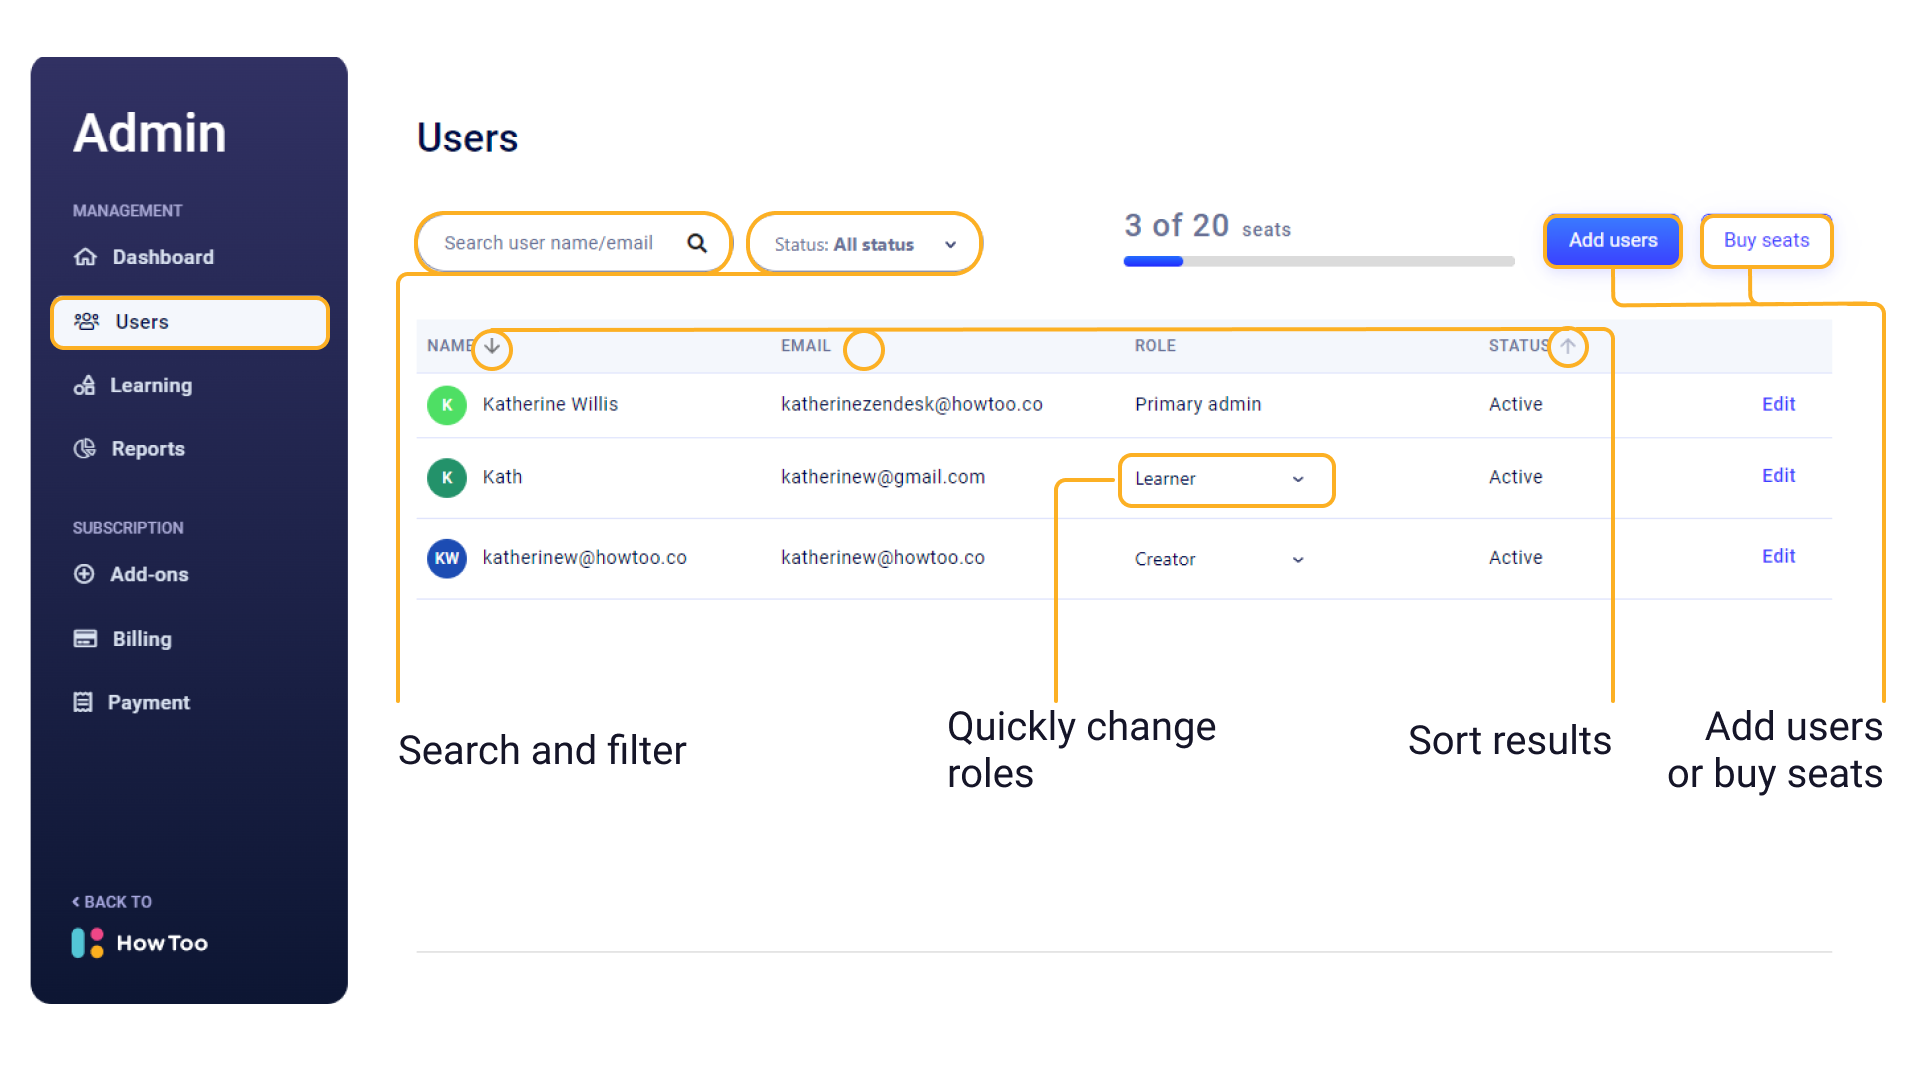Click Katherine Willis green avatar
This screenshot has width=1920, height=1080.
tap(447, 405)
